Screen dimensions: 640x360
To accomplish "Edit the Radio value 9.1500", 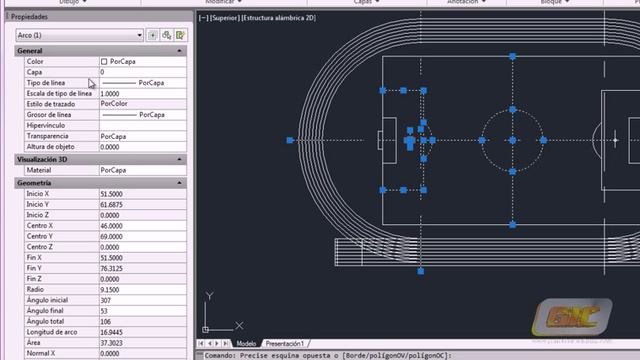I will [x=142, y=289].
